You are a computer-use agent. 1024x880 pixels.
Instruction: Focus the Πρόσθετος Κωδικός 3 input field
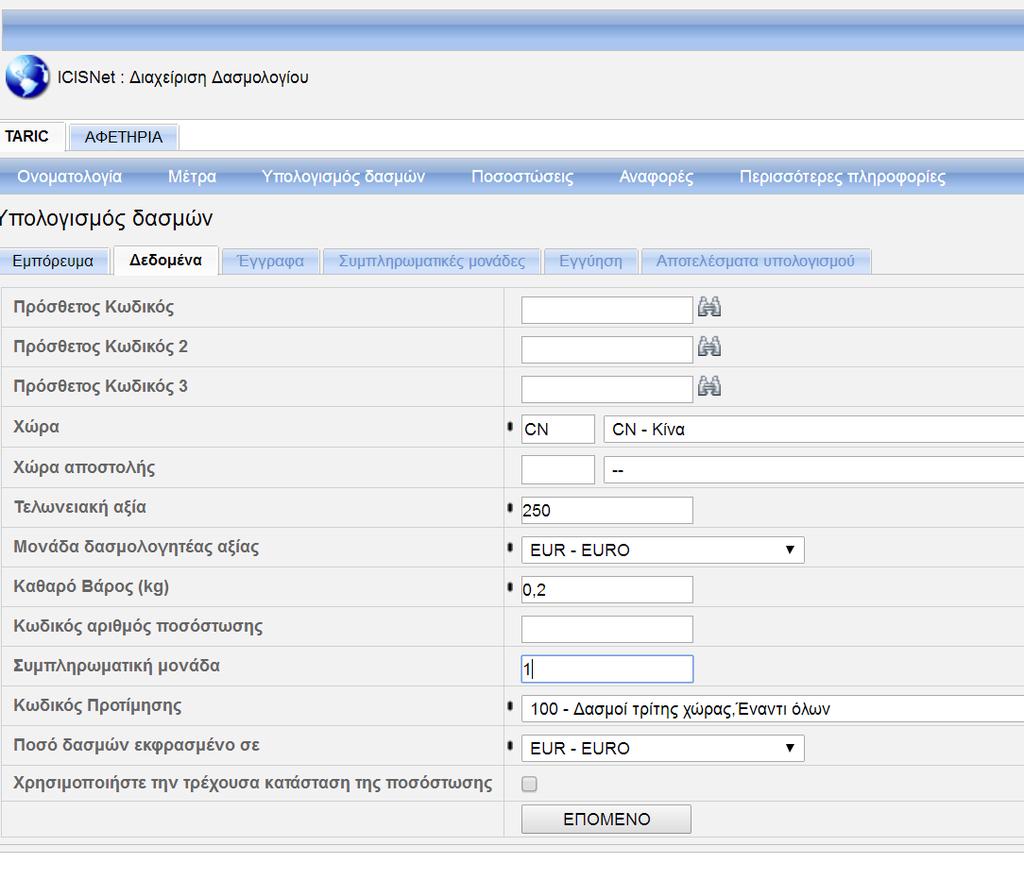(607, 389)
